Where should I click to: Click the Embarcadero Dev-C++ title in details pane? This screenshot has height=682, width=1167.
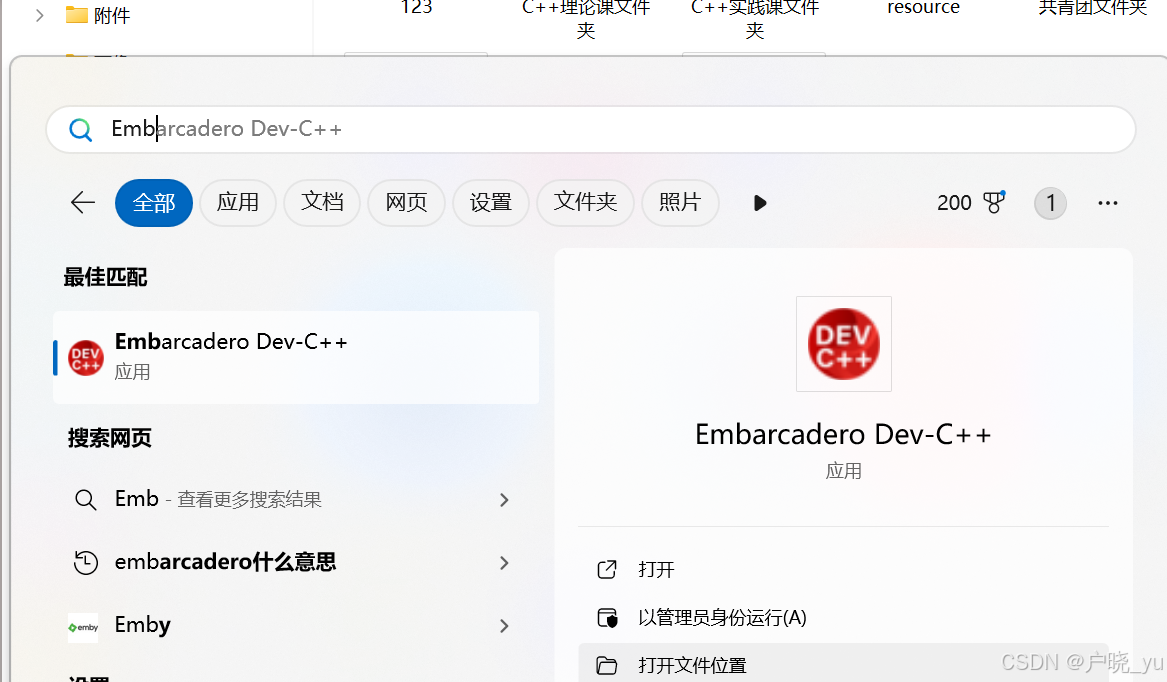[843, 434]
